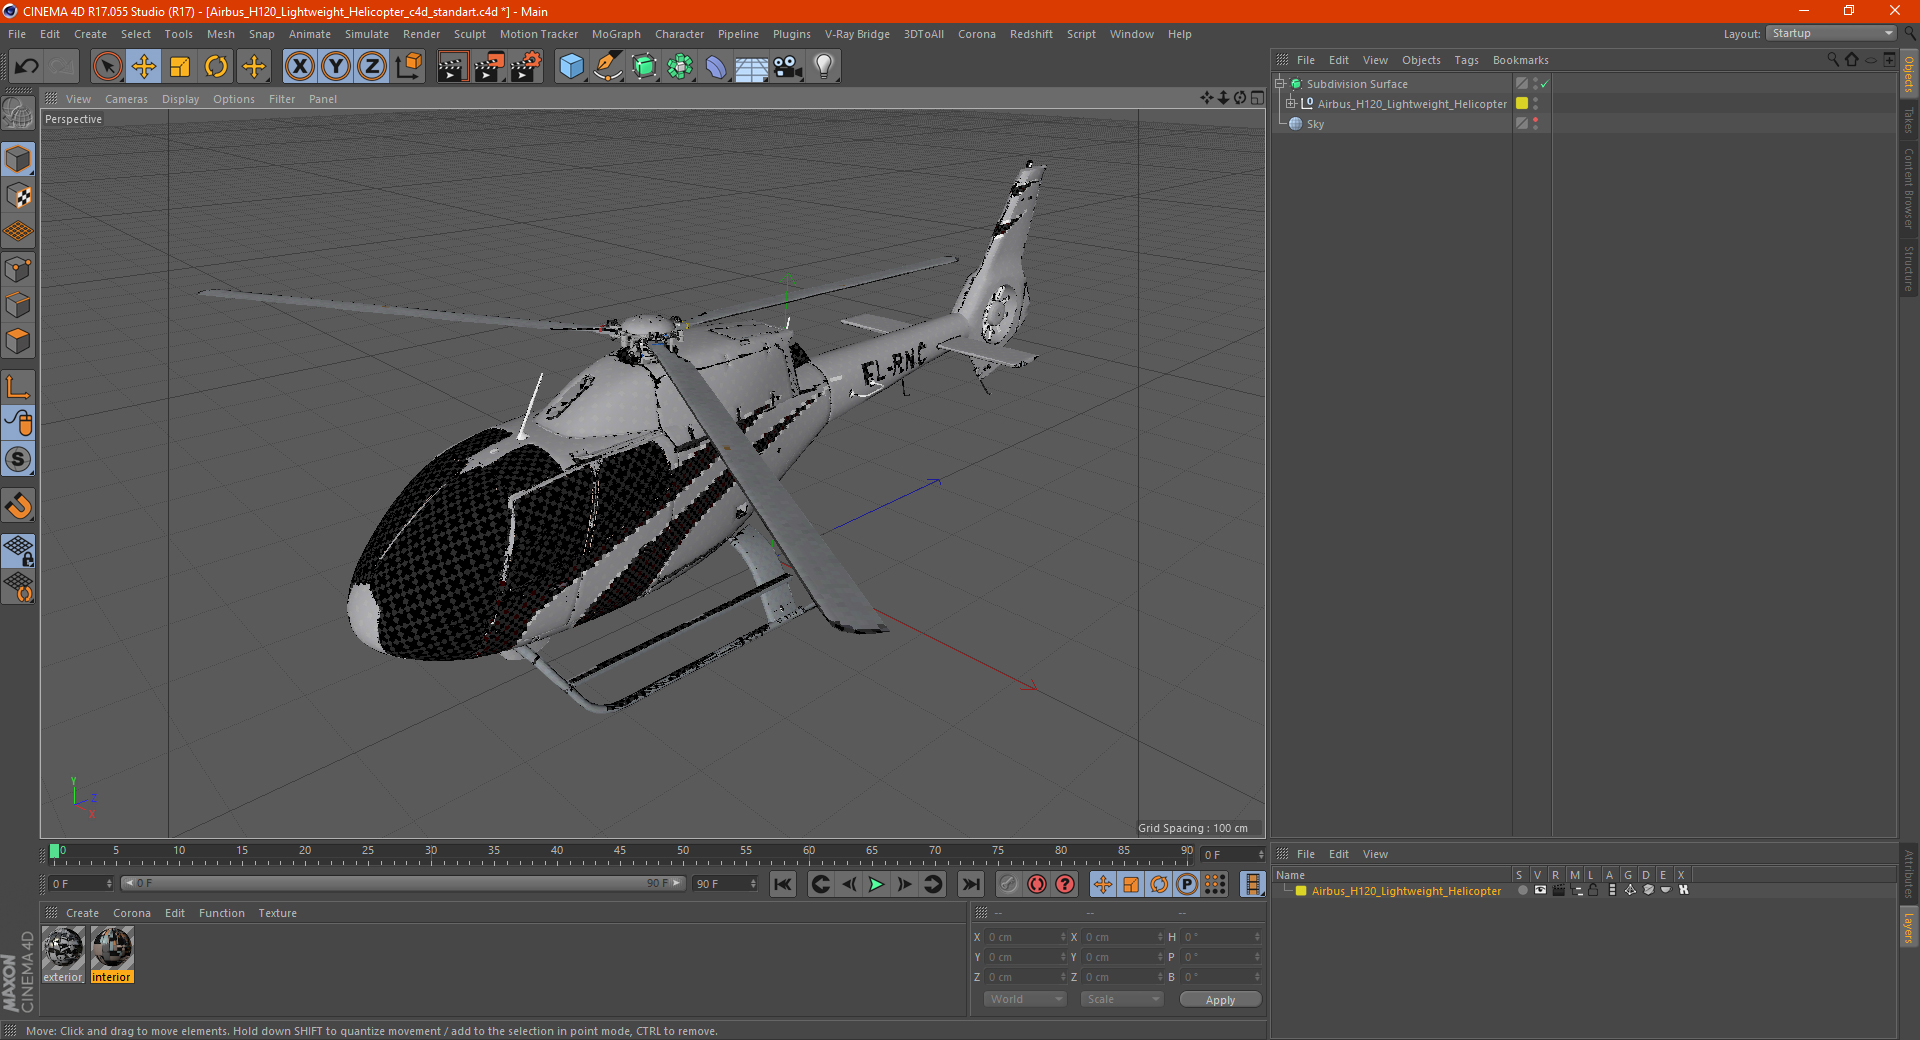Screen dimensions: 1920x1040
Task: Add a Light bulb object icon
Action: 824,67
